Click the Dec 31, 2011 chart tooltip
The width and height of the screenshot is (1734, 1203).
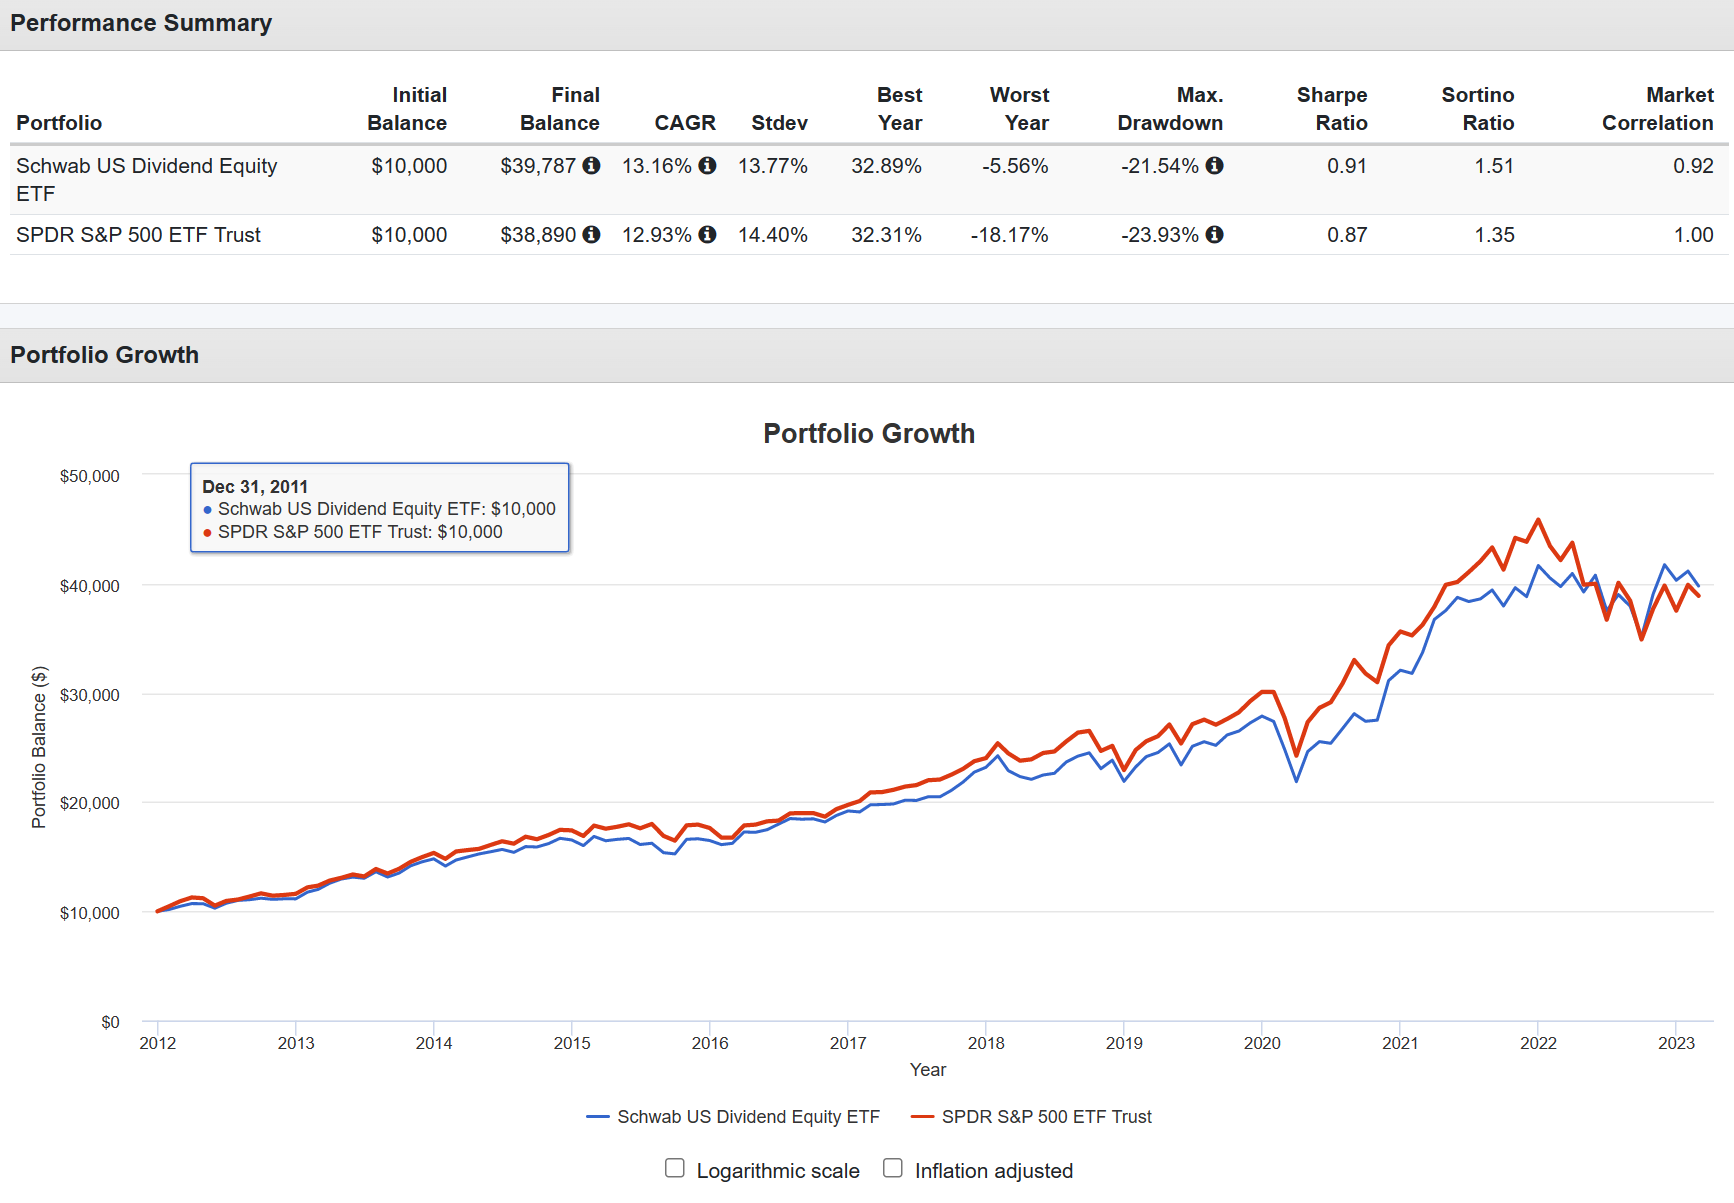tap(380, 507)
